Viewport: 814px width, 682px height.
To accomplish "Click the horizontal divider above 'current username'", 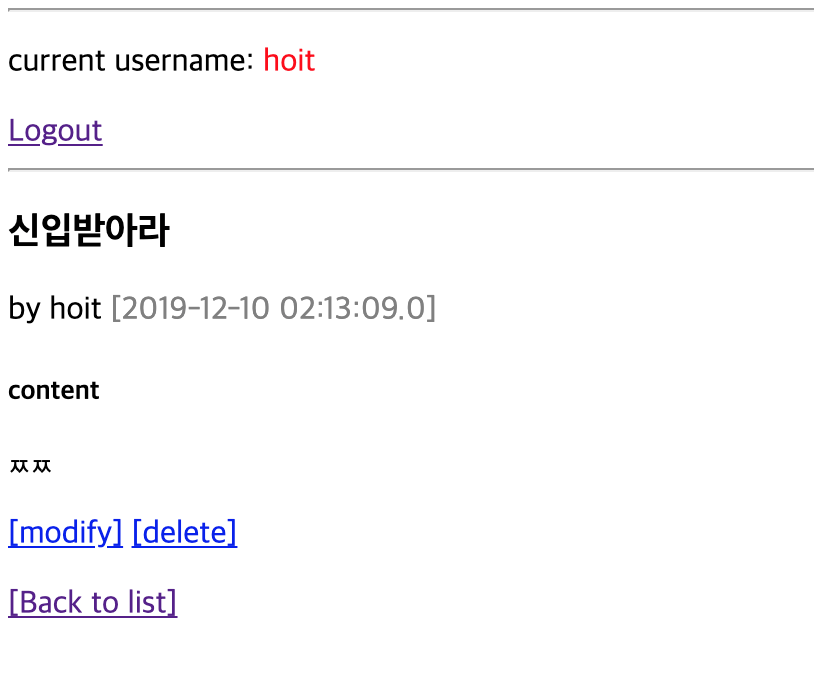I will click(x=410, y=9).
